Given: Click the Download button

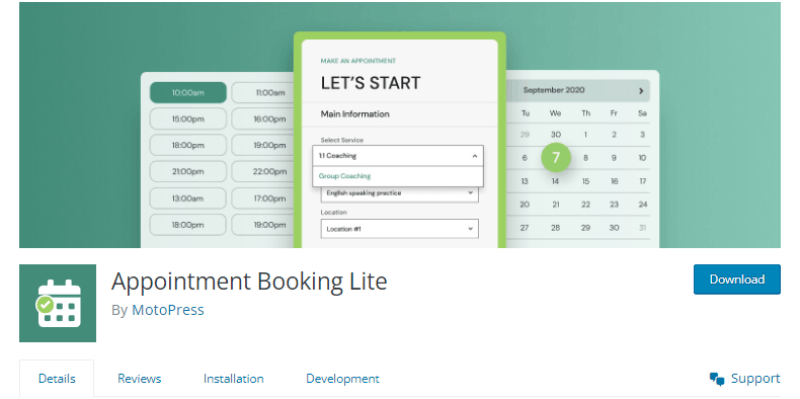Looking at the screenshot, I should pos(737,279).
